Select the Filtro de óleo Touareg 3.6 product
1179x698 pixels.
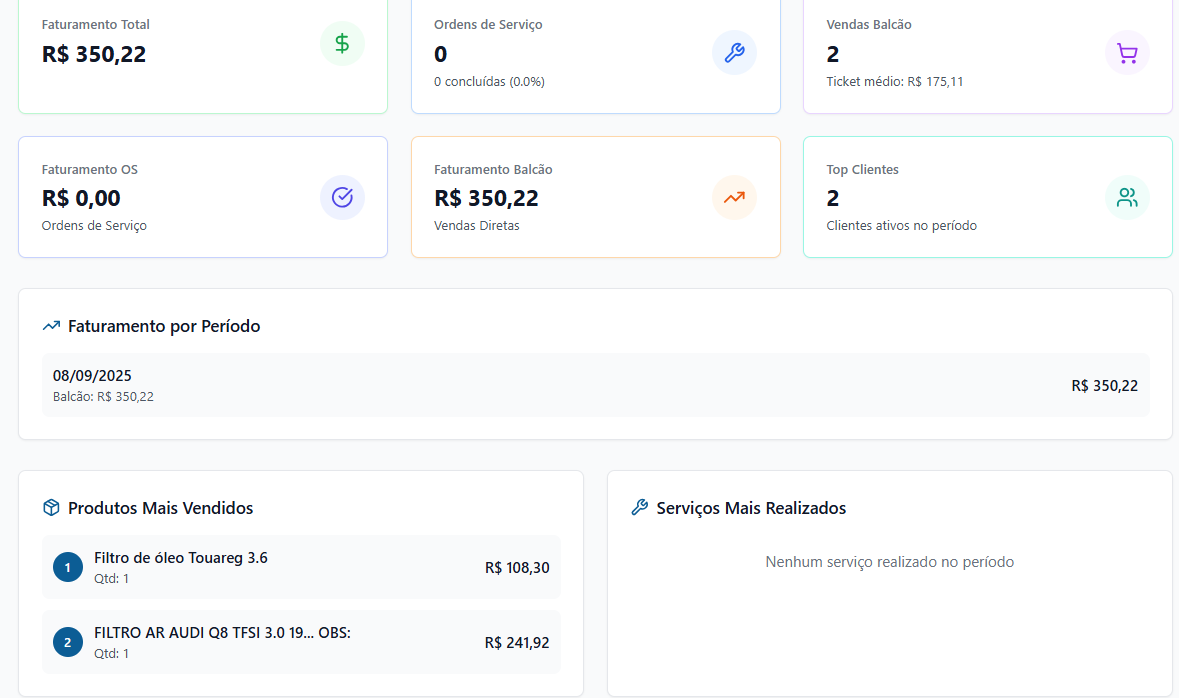tap(181, 558)
